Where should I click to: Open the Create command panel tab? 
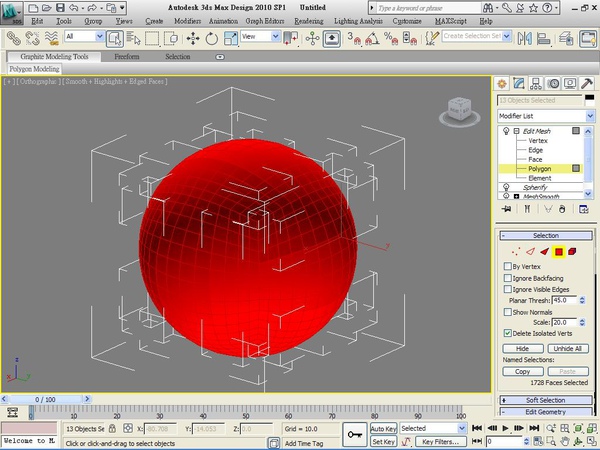coord(502,83)
